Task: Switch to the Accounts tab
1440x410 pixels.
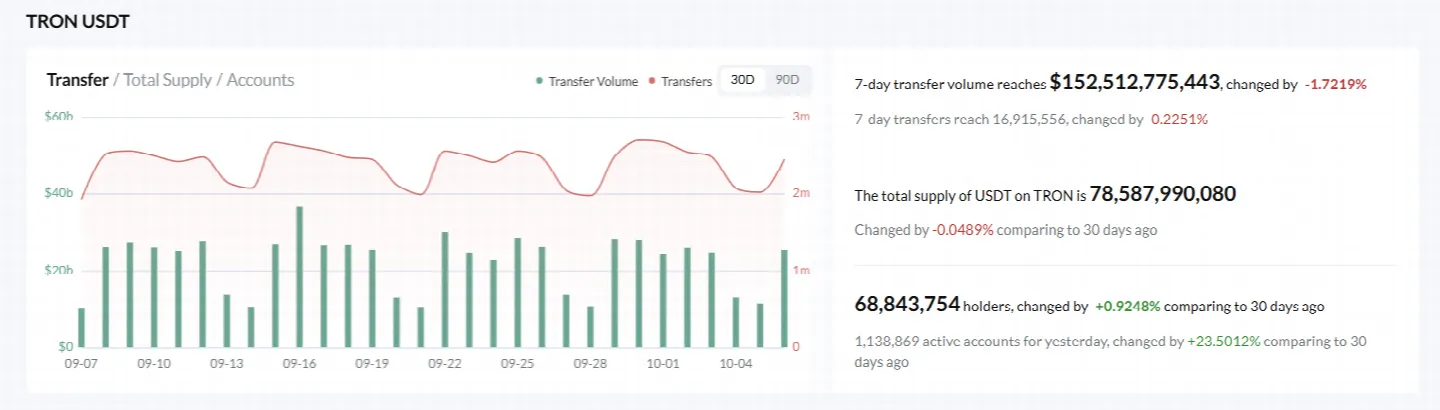Action: point(261,80)
